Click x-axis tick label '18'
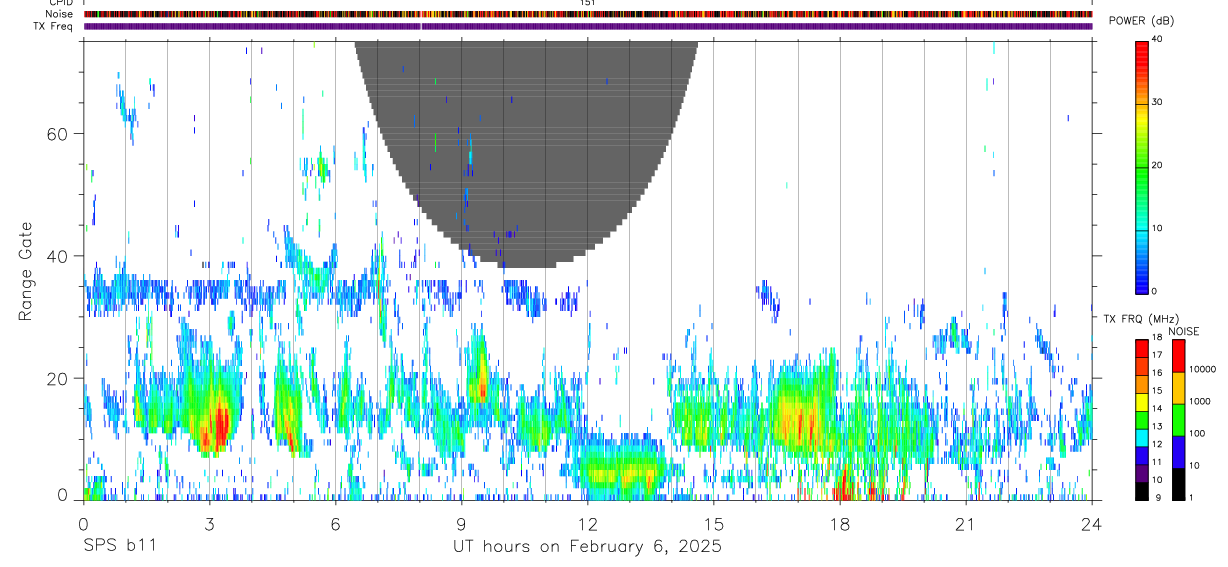Viewport: 1228px width, 567px height. [x=839, y=524]
